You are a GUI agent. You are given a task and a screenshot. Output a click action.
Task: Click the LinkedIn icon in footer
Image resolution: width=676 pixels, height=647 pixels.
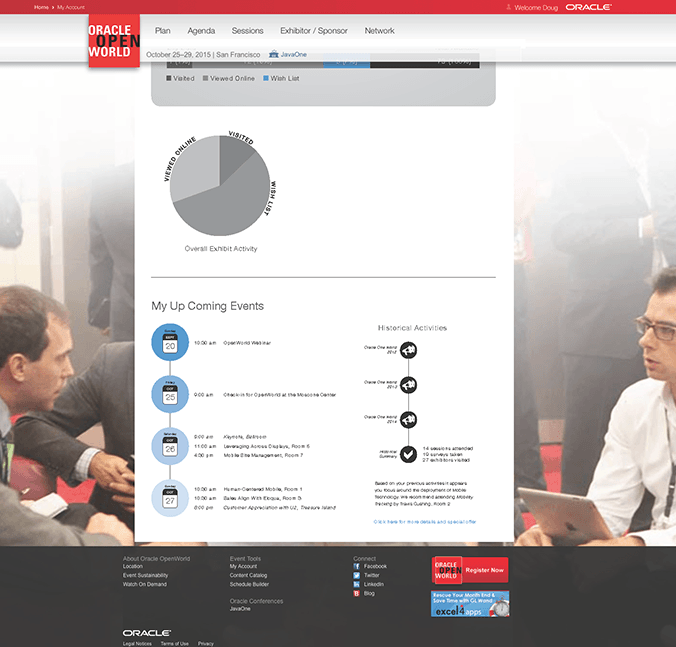(357, 584)
